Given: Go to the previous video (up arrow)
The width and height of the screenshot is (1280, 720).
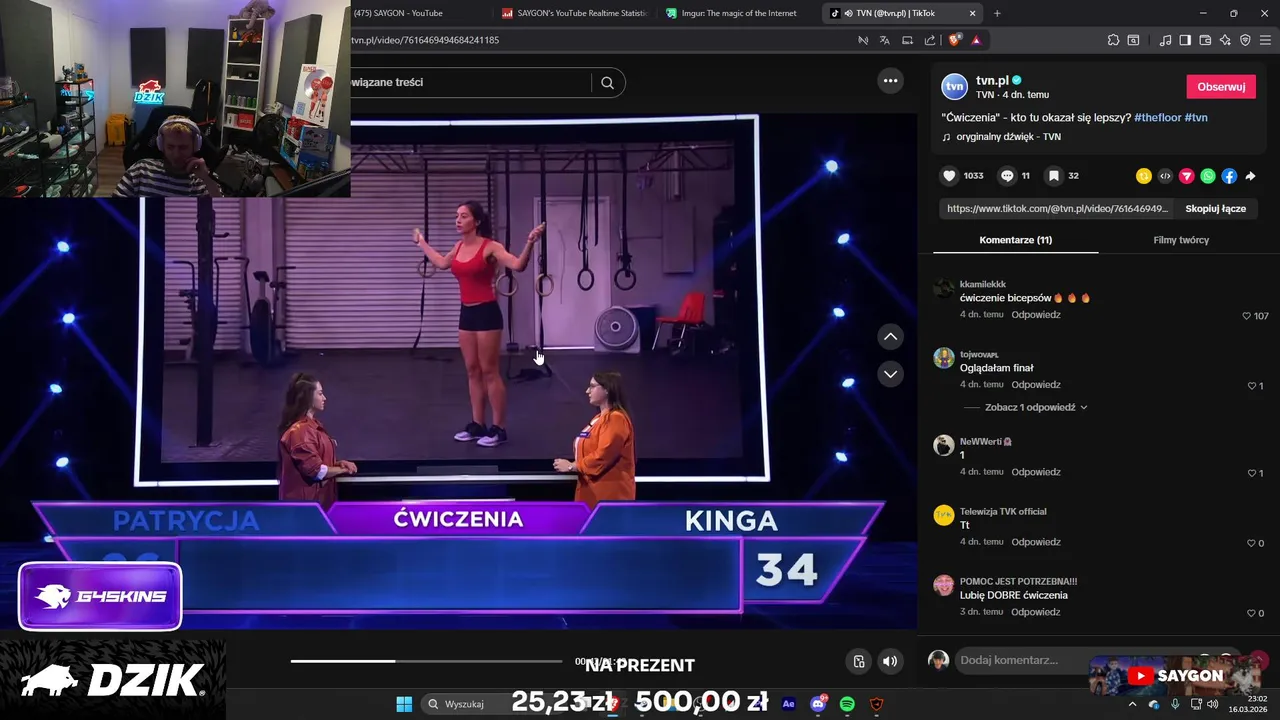Looking at the screenshot, I should [x=890, y=337].
